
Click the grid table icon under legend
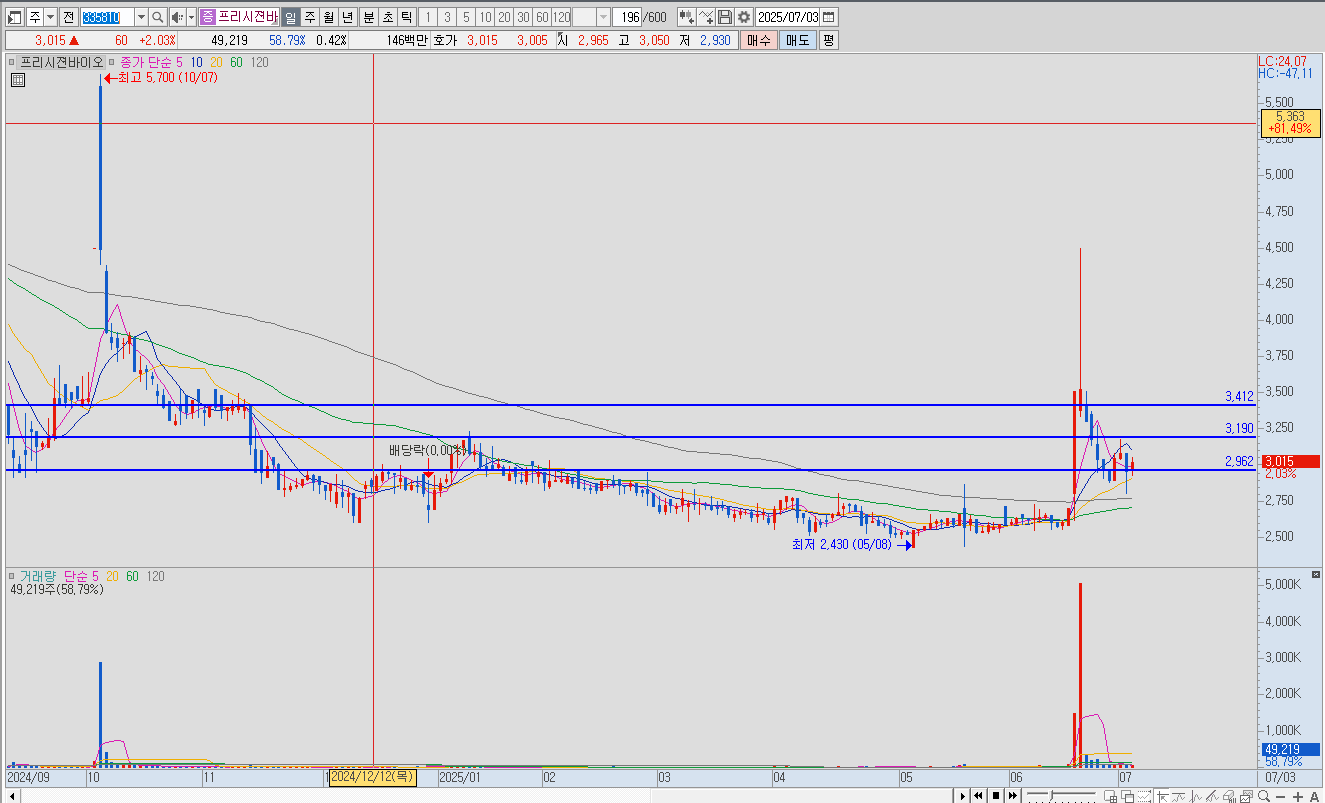[16, 81]
